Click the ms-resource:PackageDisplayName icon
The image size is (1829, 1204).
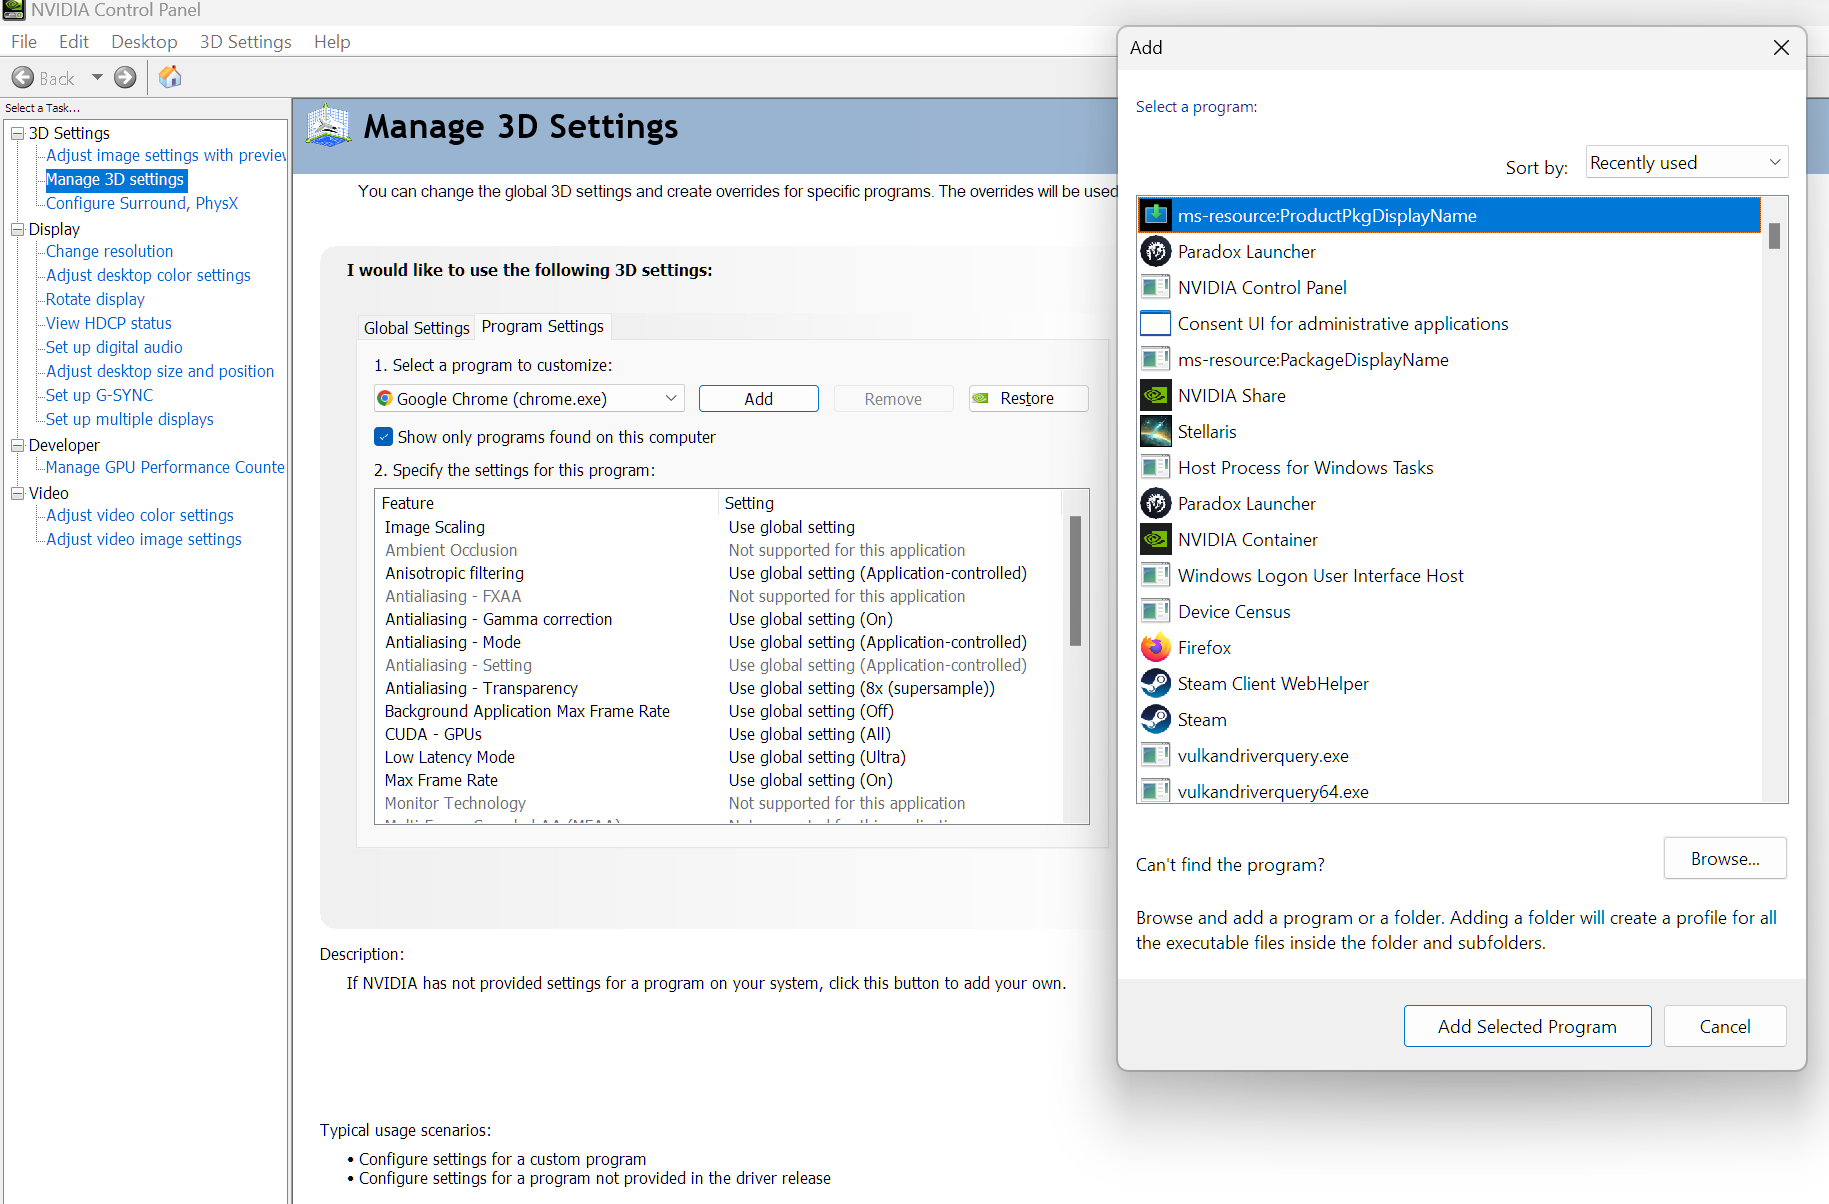click(x=1156, y=359)
